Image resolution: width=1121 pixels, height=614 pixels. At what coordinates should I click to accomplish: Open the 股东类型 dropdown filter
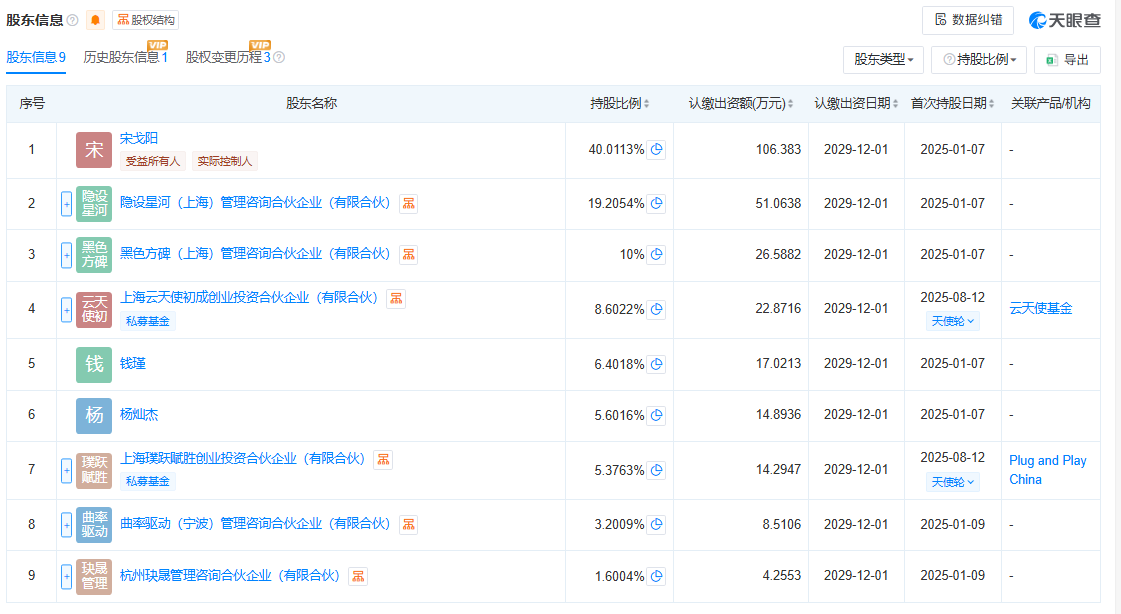point(883,60)
